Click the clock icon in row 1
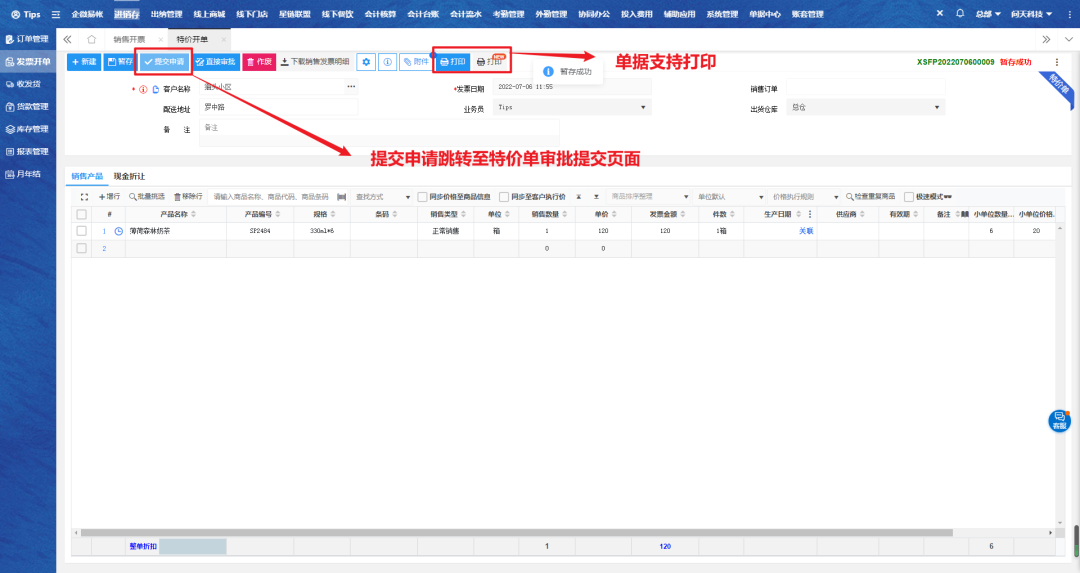 click(x=119, y=231)
